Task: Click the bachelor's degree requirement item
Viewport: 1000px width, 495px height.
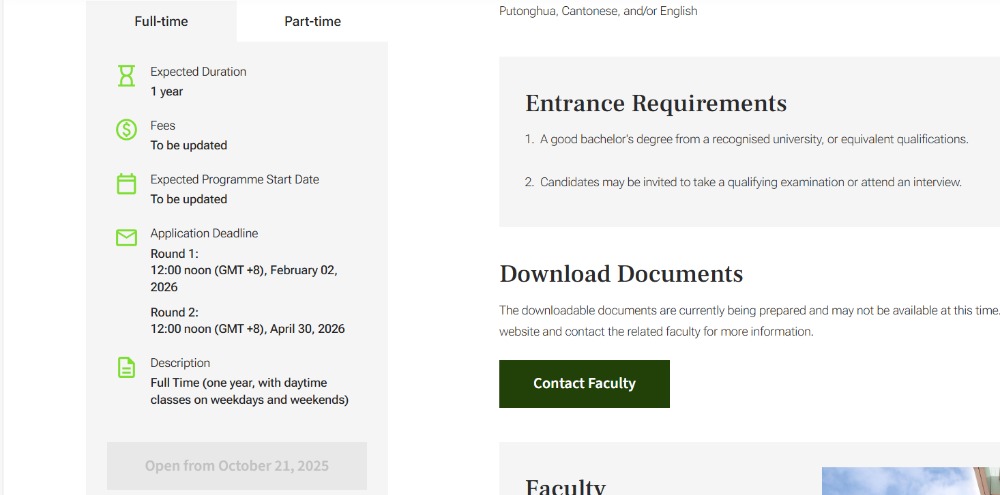Action: (753, 139)
